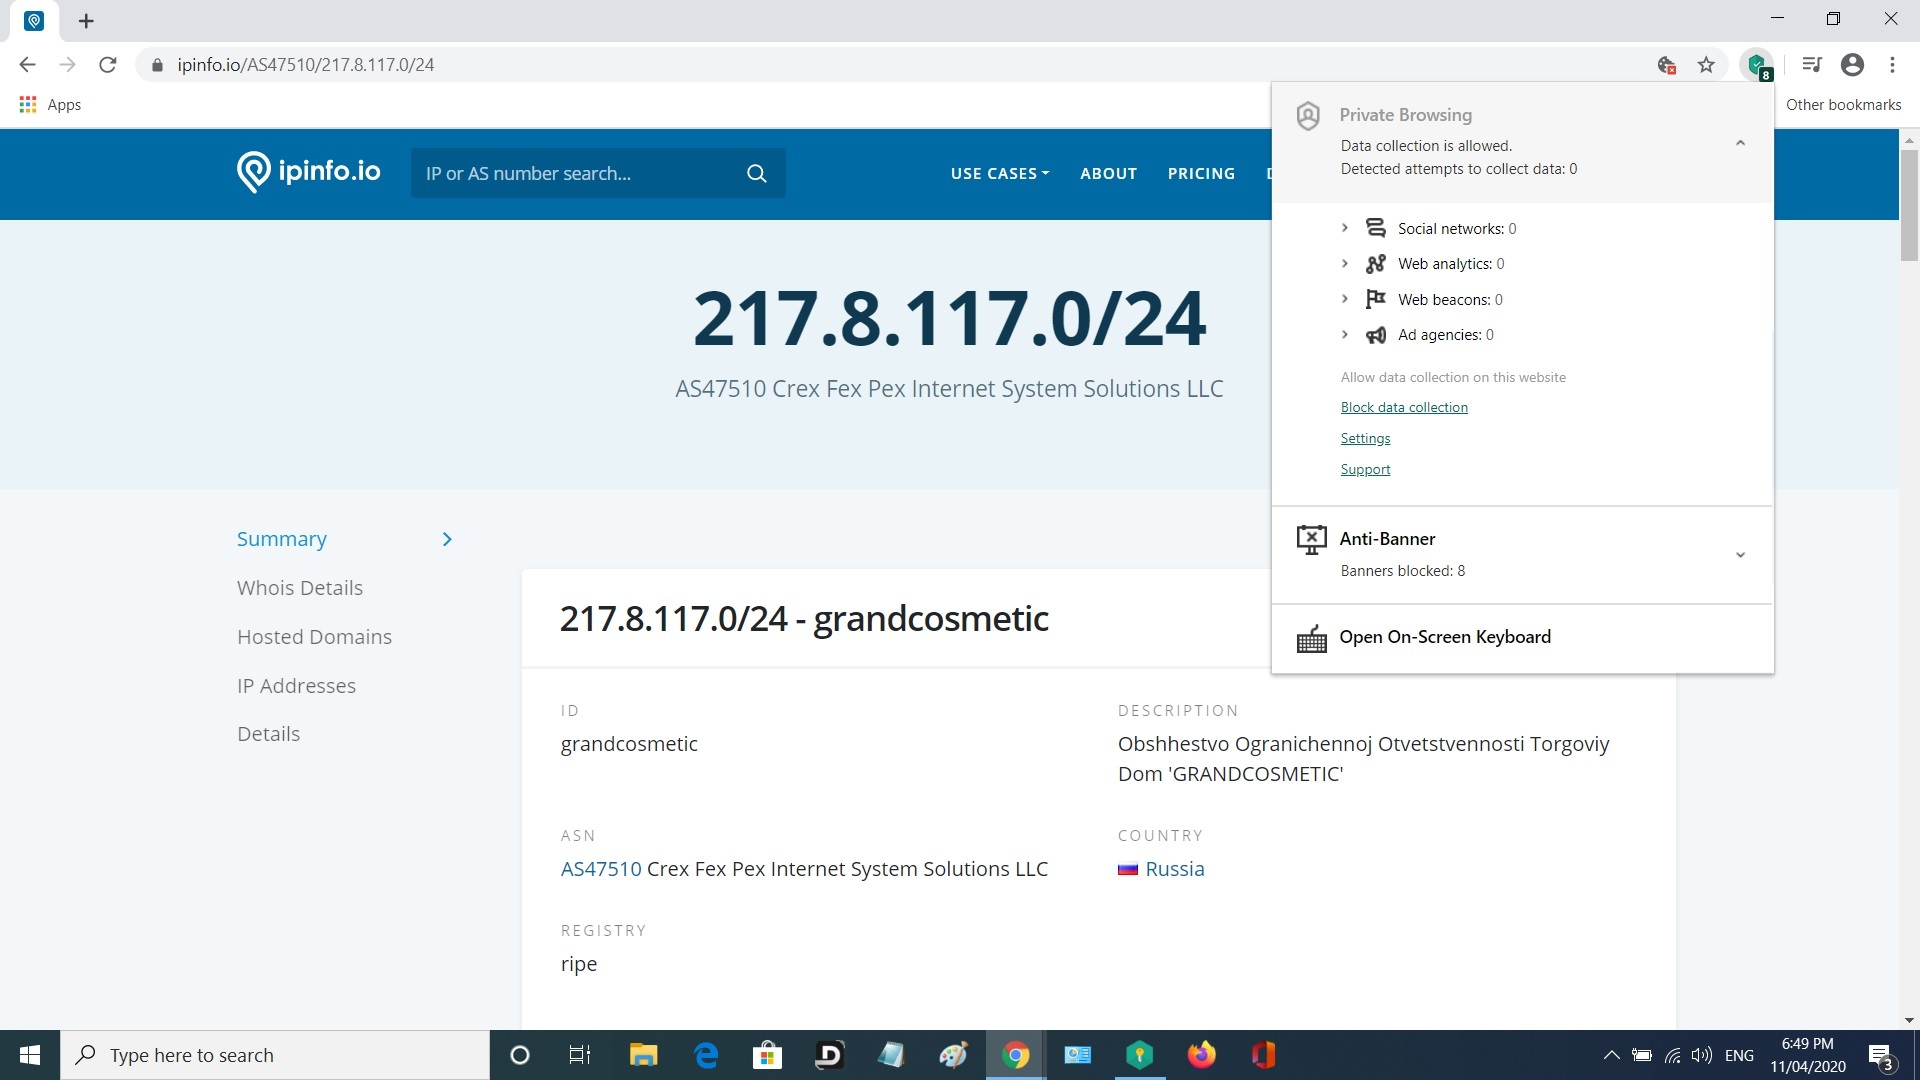Viewport: 1920px width, 1080px height.
Task: Click Open On-Screen Keyboard
Action: 1445,637
